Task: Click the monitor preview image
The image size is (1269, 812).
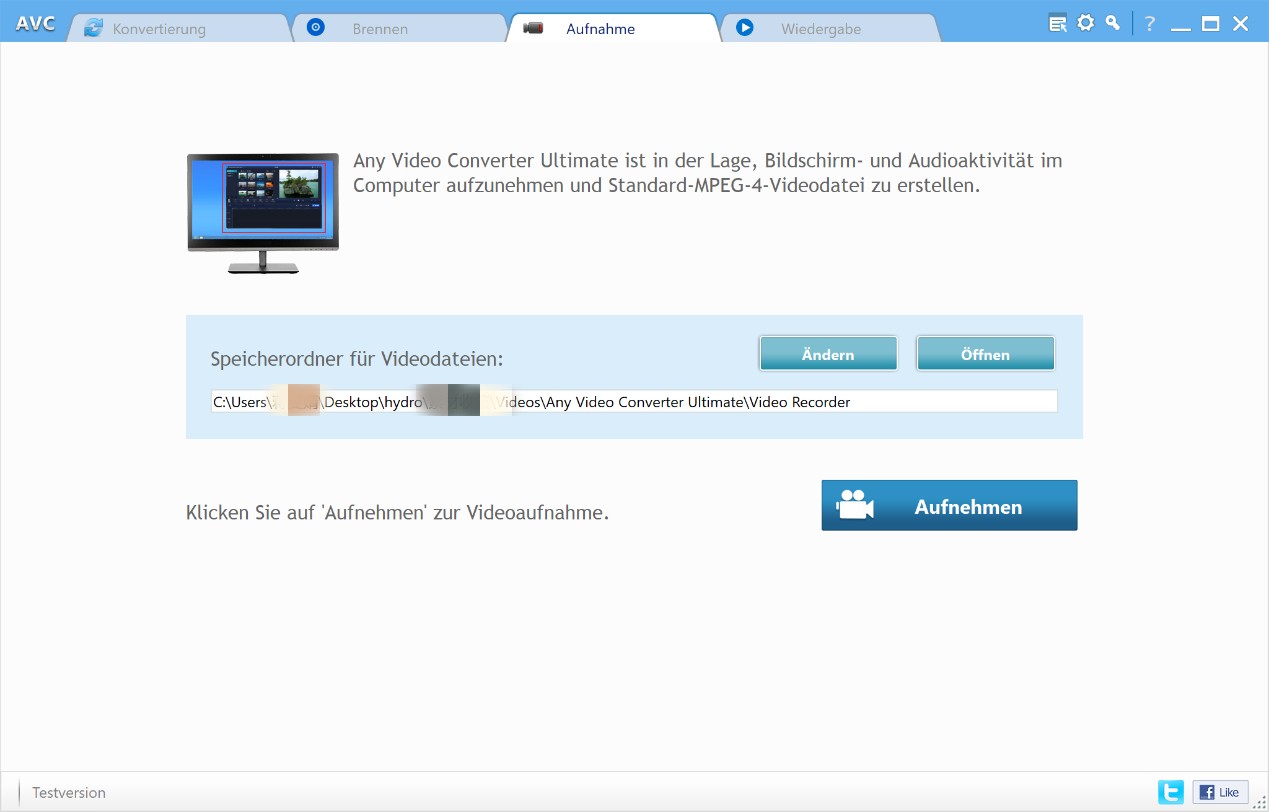Action: pyautogui.click(x=263, y=214)
